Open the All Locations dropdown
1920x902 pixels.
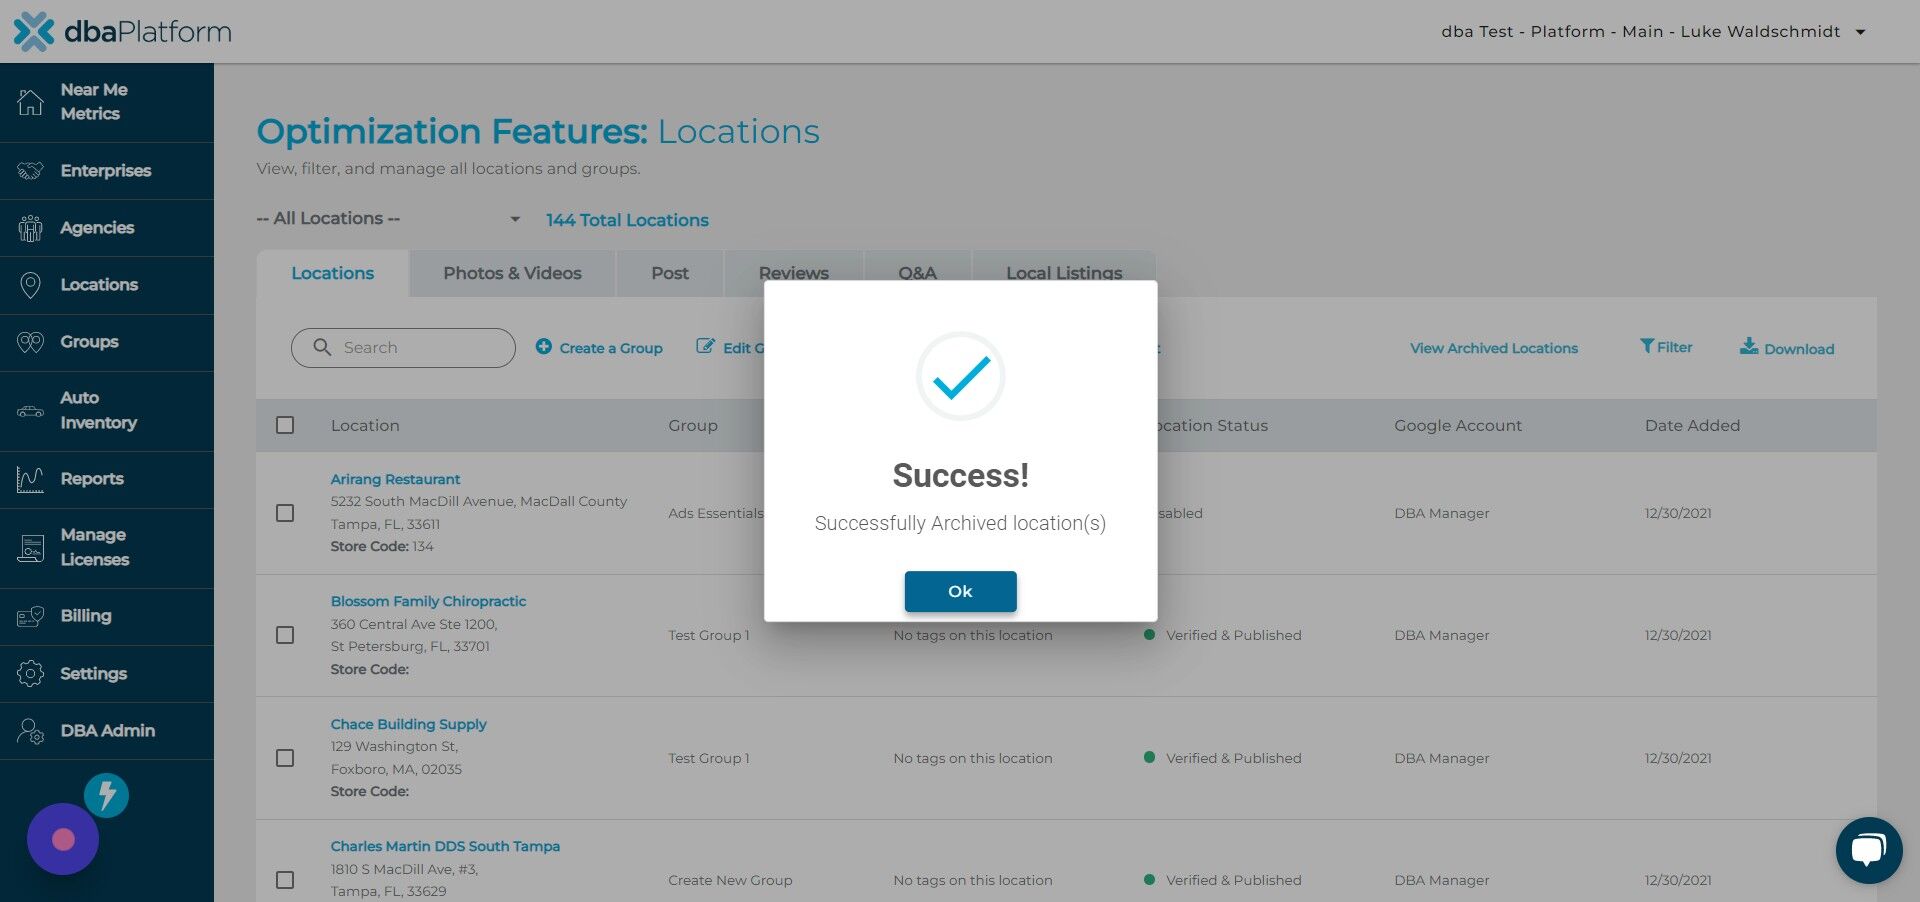click(x=390, y=218)
